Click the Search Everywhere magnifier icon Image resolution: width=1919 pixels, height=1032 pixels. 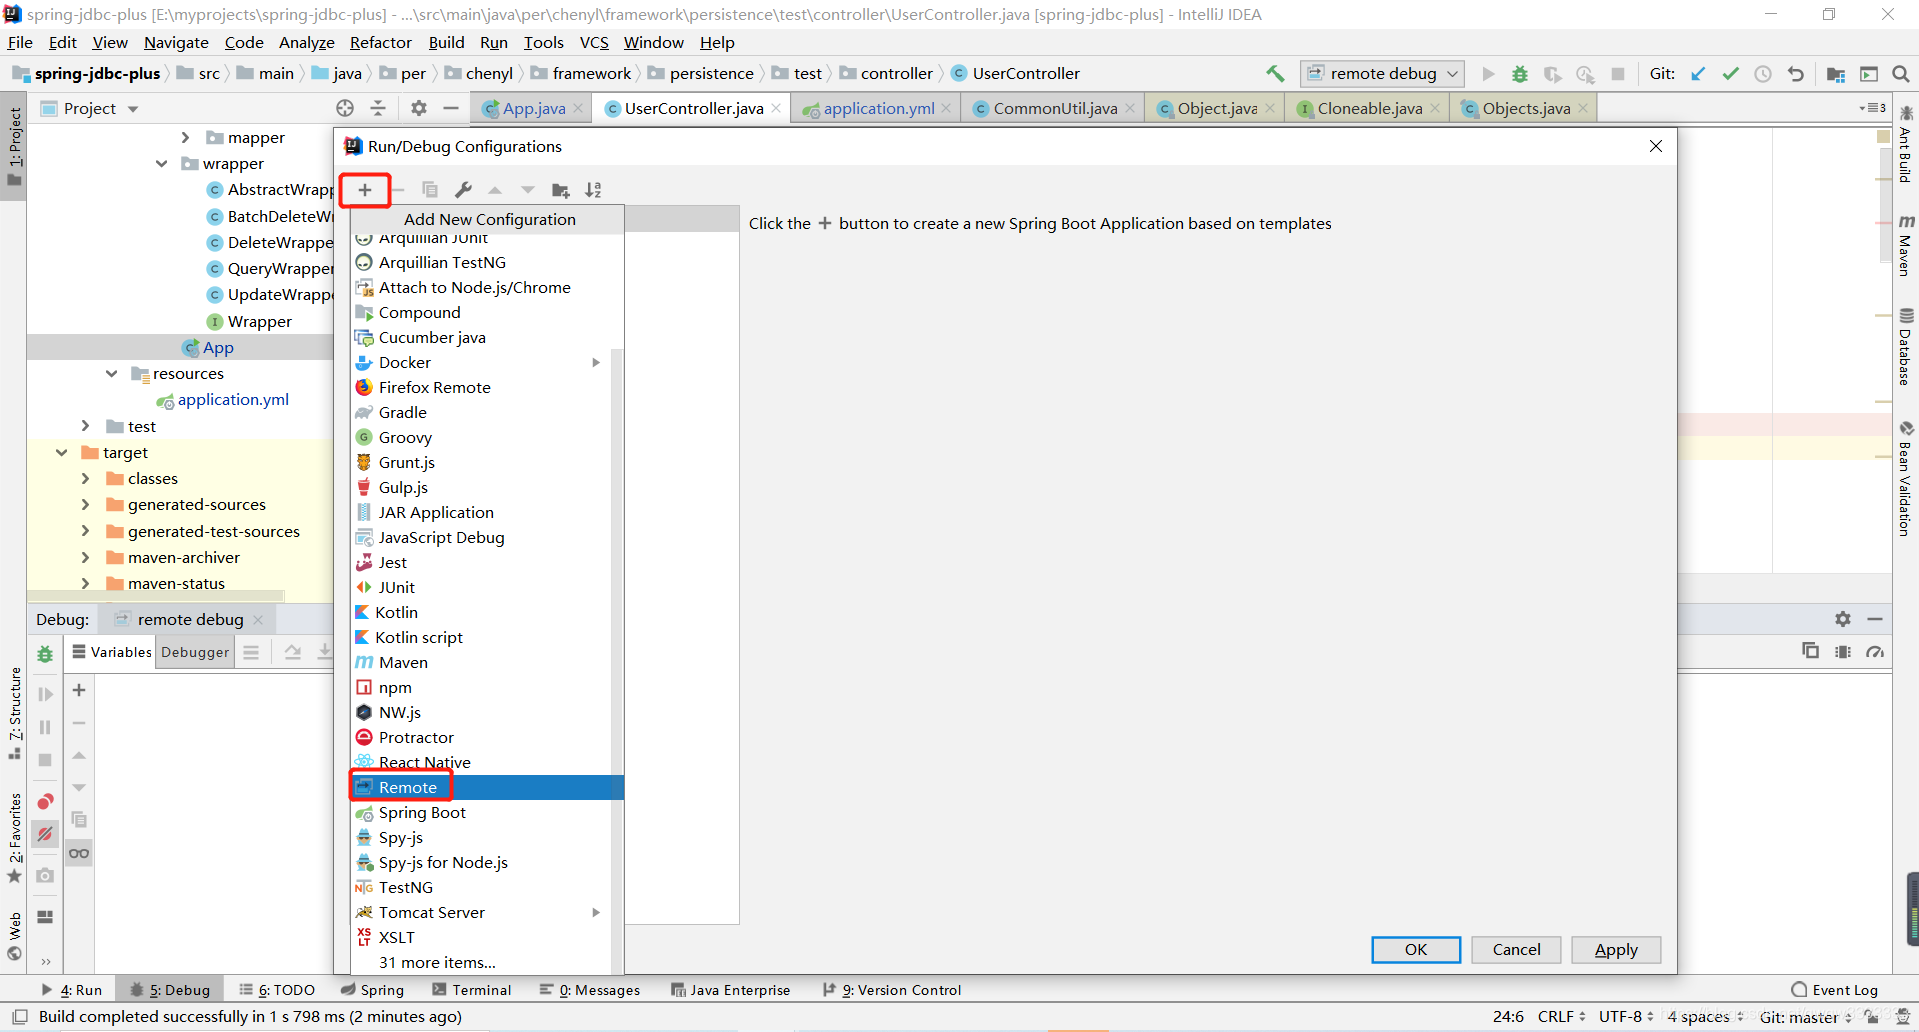(x=1901, y=74)
